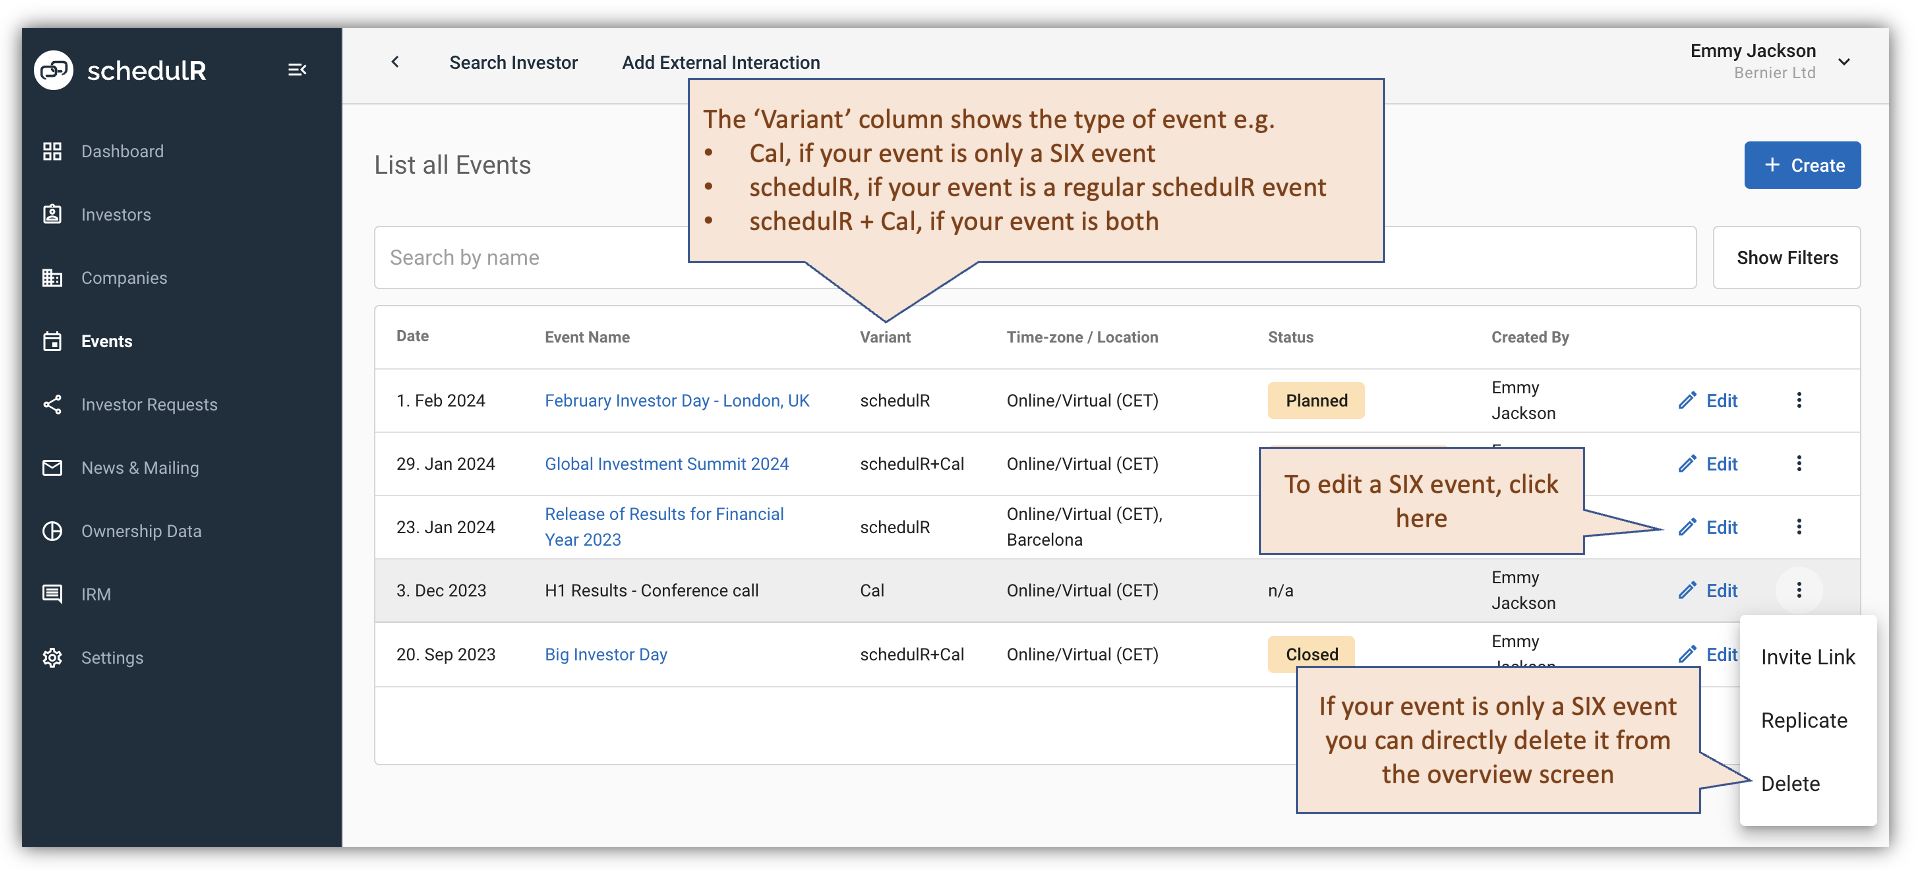Image resolution: width=1916 pixels, height=870 pixels.
Task: Open Global Investment Summit 2024 event
Action: pyautogui.click(x=667, y=464)
